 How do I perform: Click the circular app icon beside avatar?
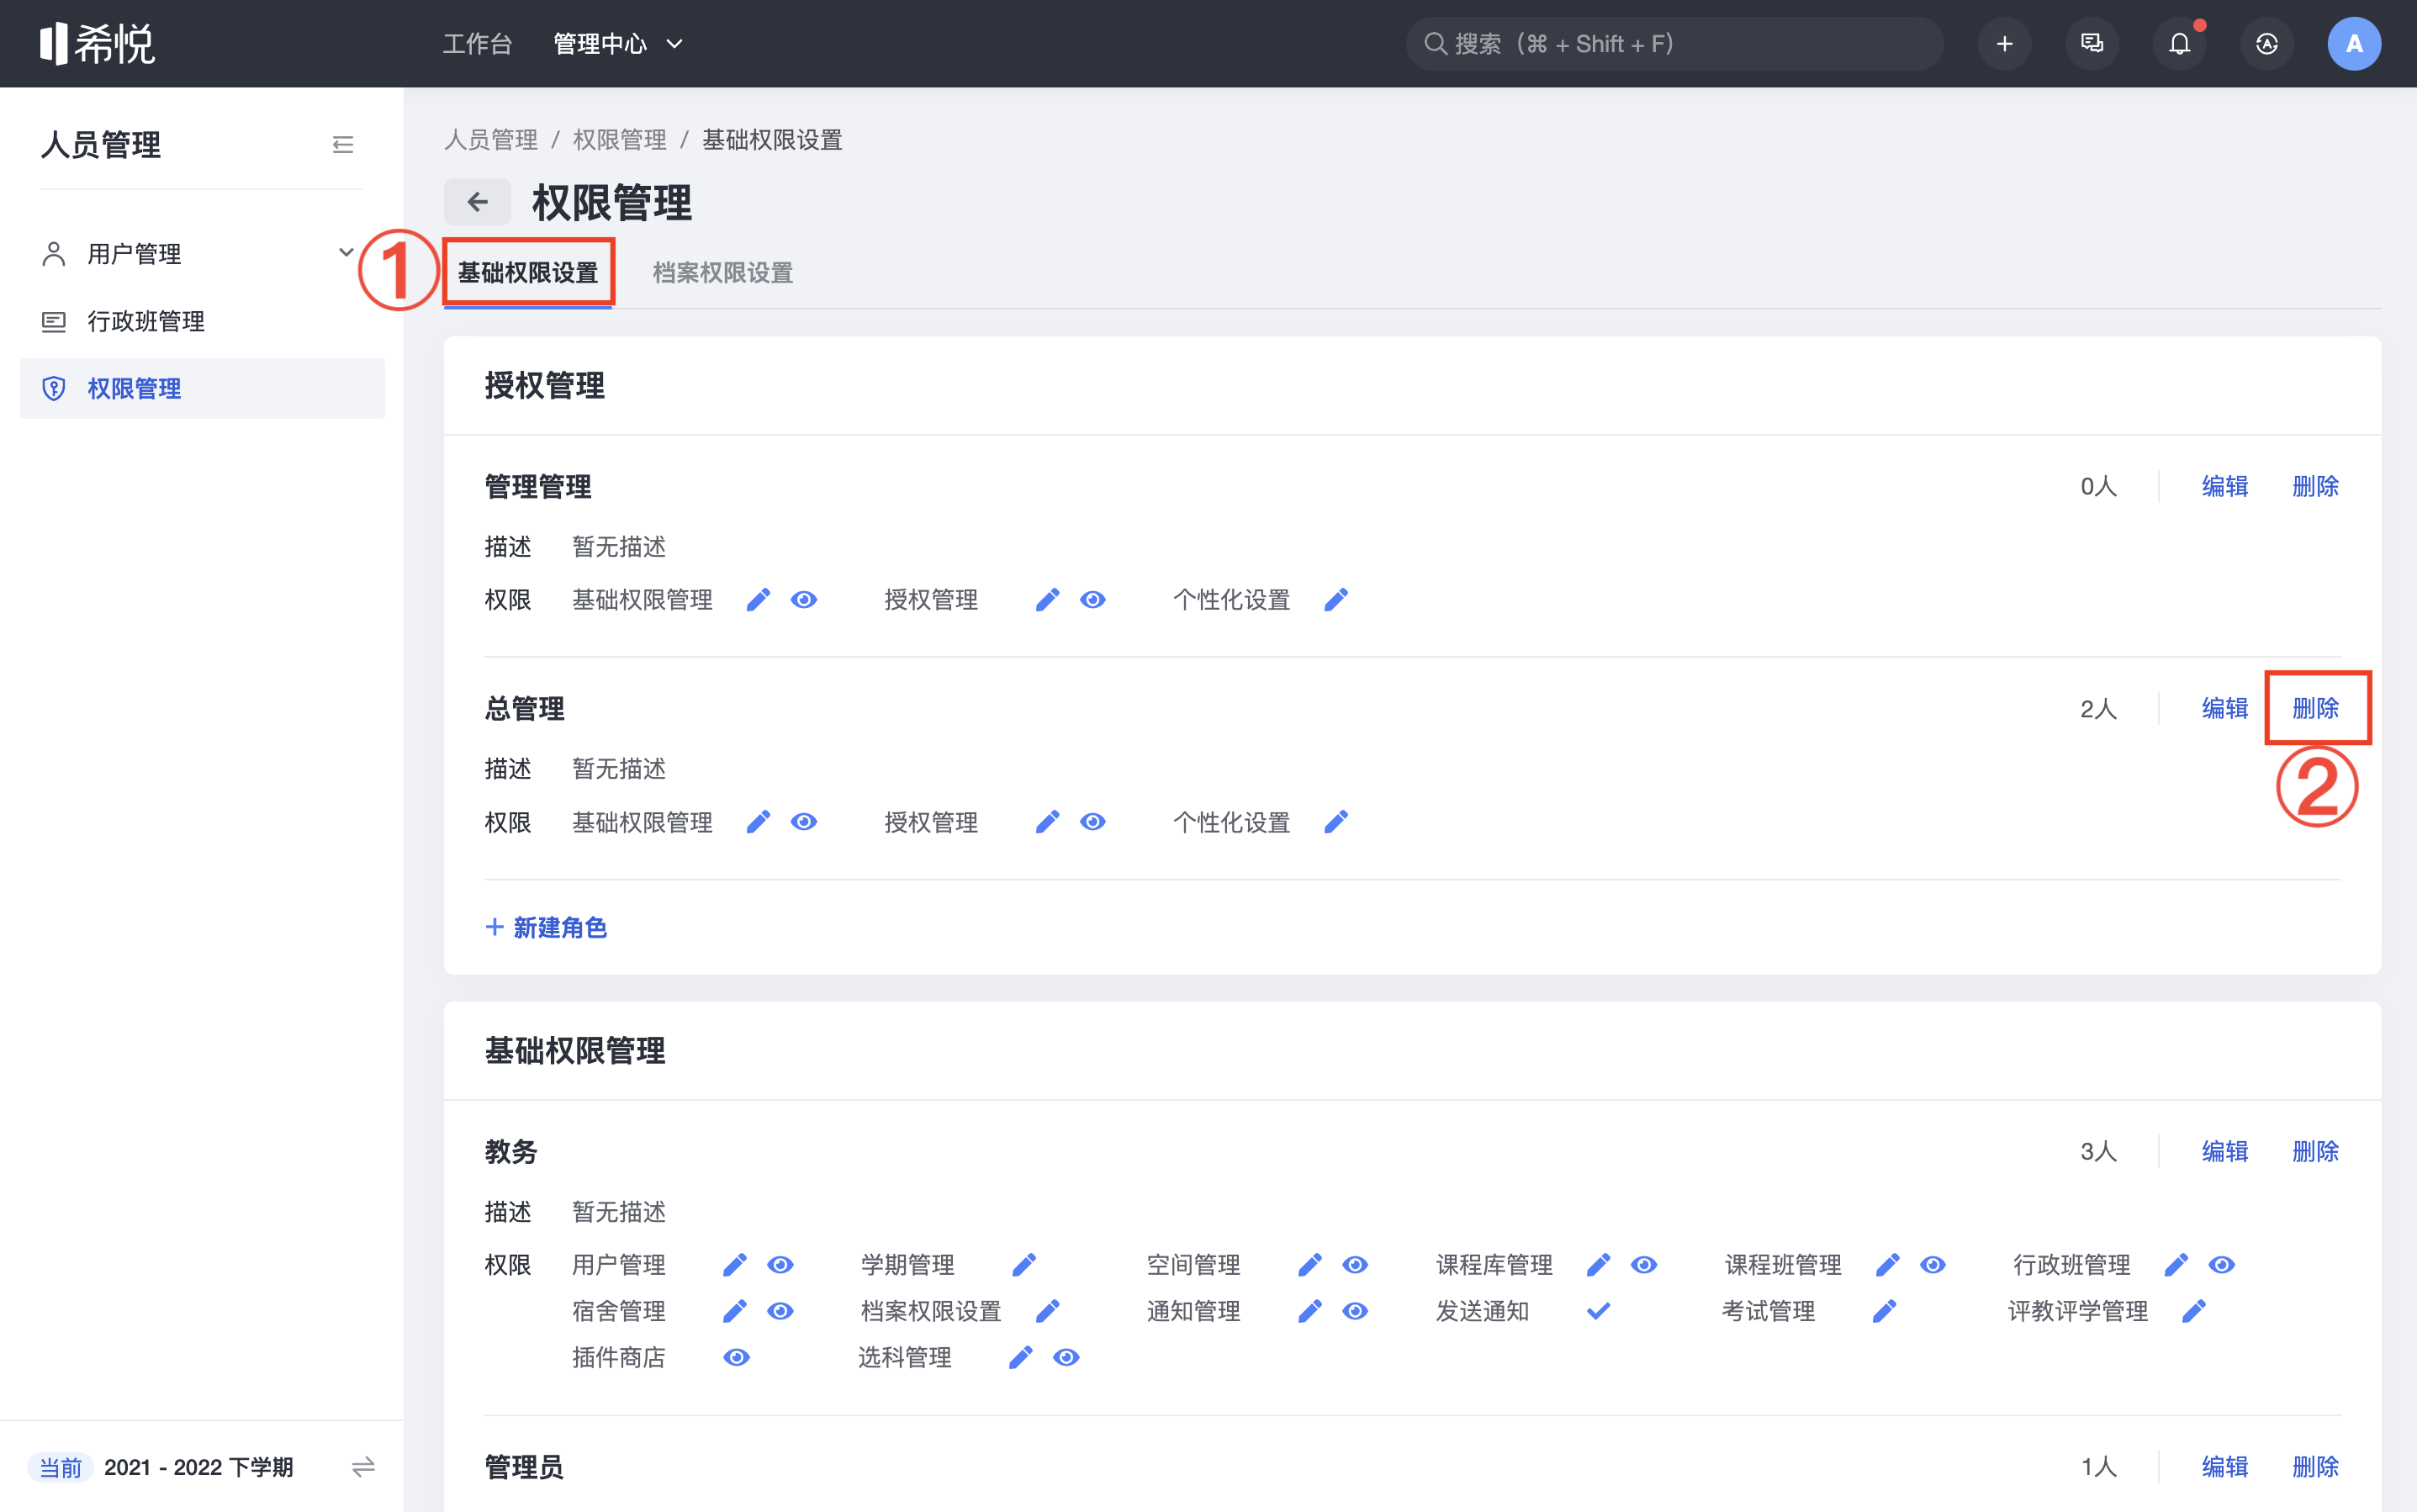pyautogui.click(x=2267, y=43)
